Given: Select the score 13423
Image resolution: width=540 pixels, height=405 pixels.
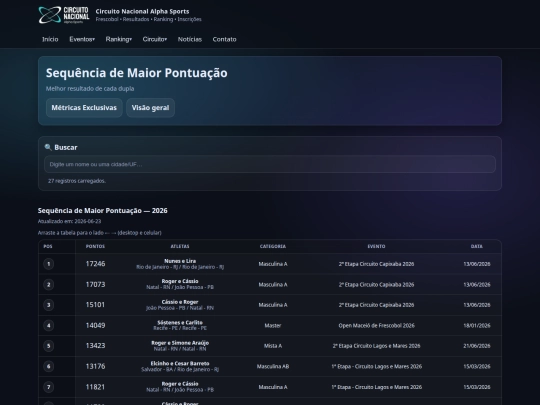Looking at the screenshot, I should coord(95,346).
